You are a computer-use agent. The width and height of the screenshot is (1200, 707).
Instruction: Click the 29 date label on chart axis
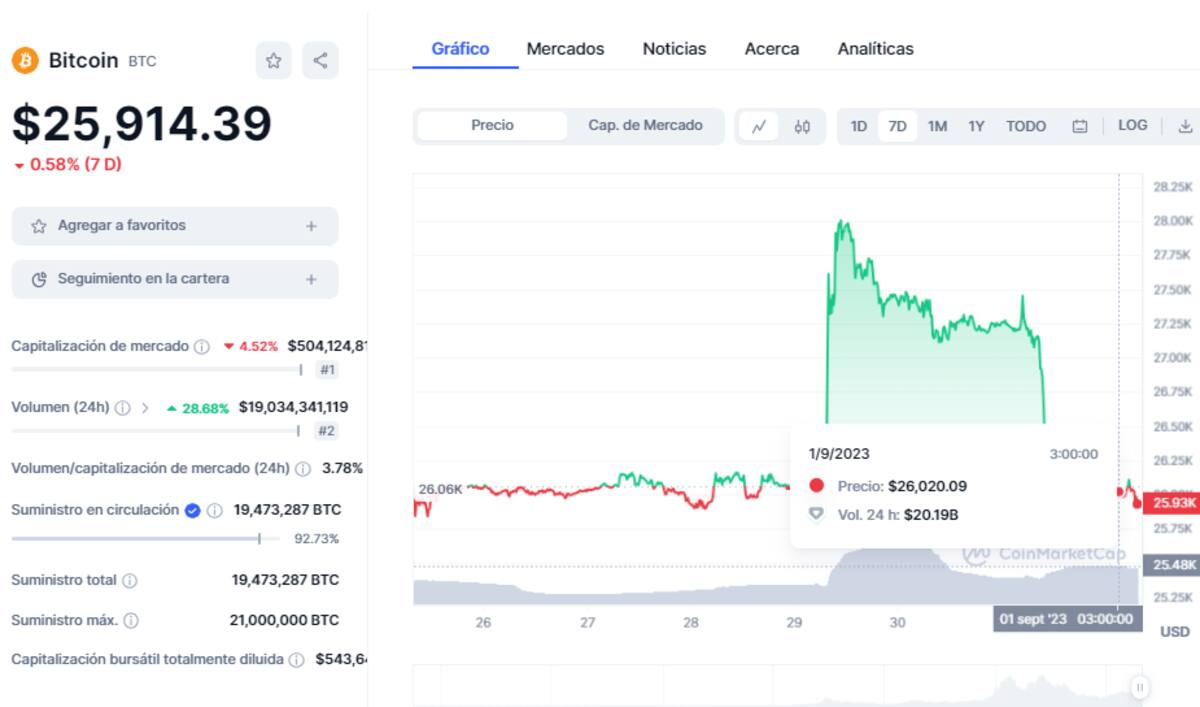794,622
